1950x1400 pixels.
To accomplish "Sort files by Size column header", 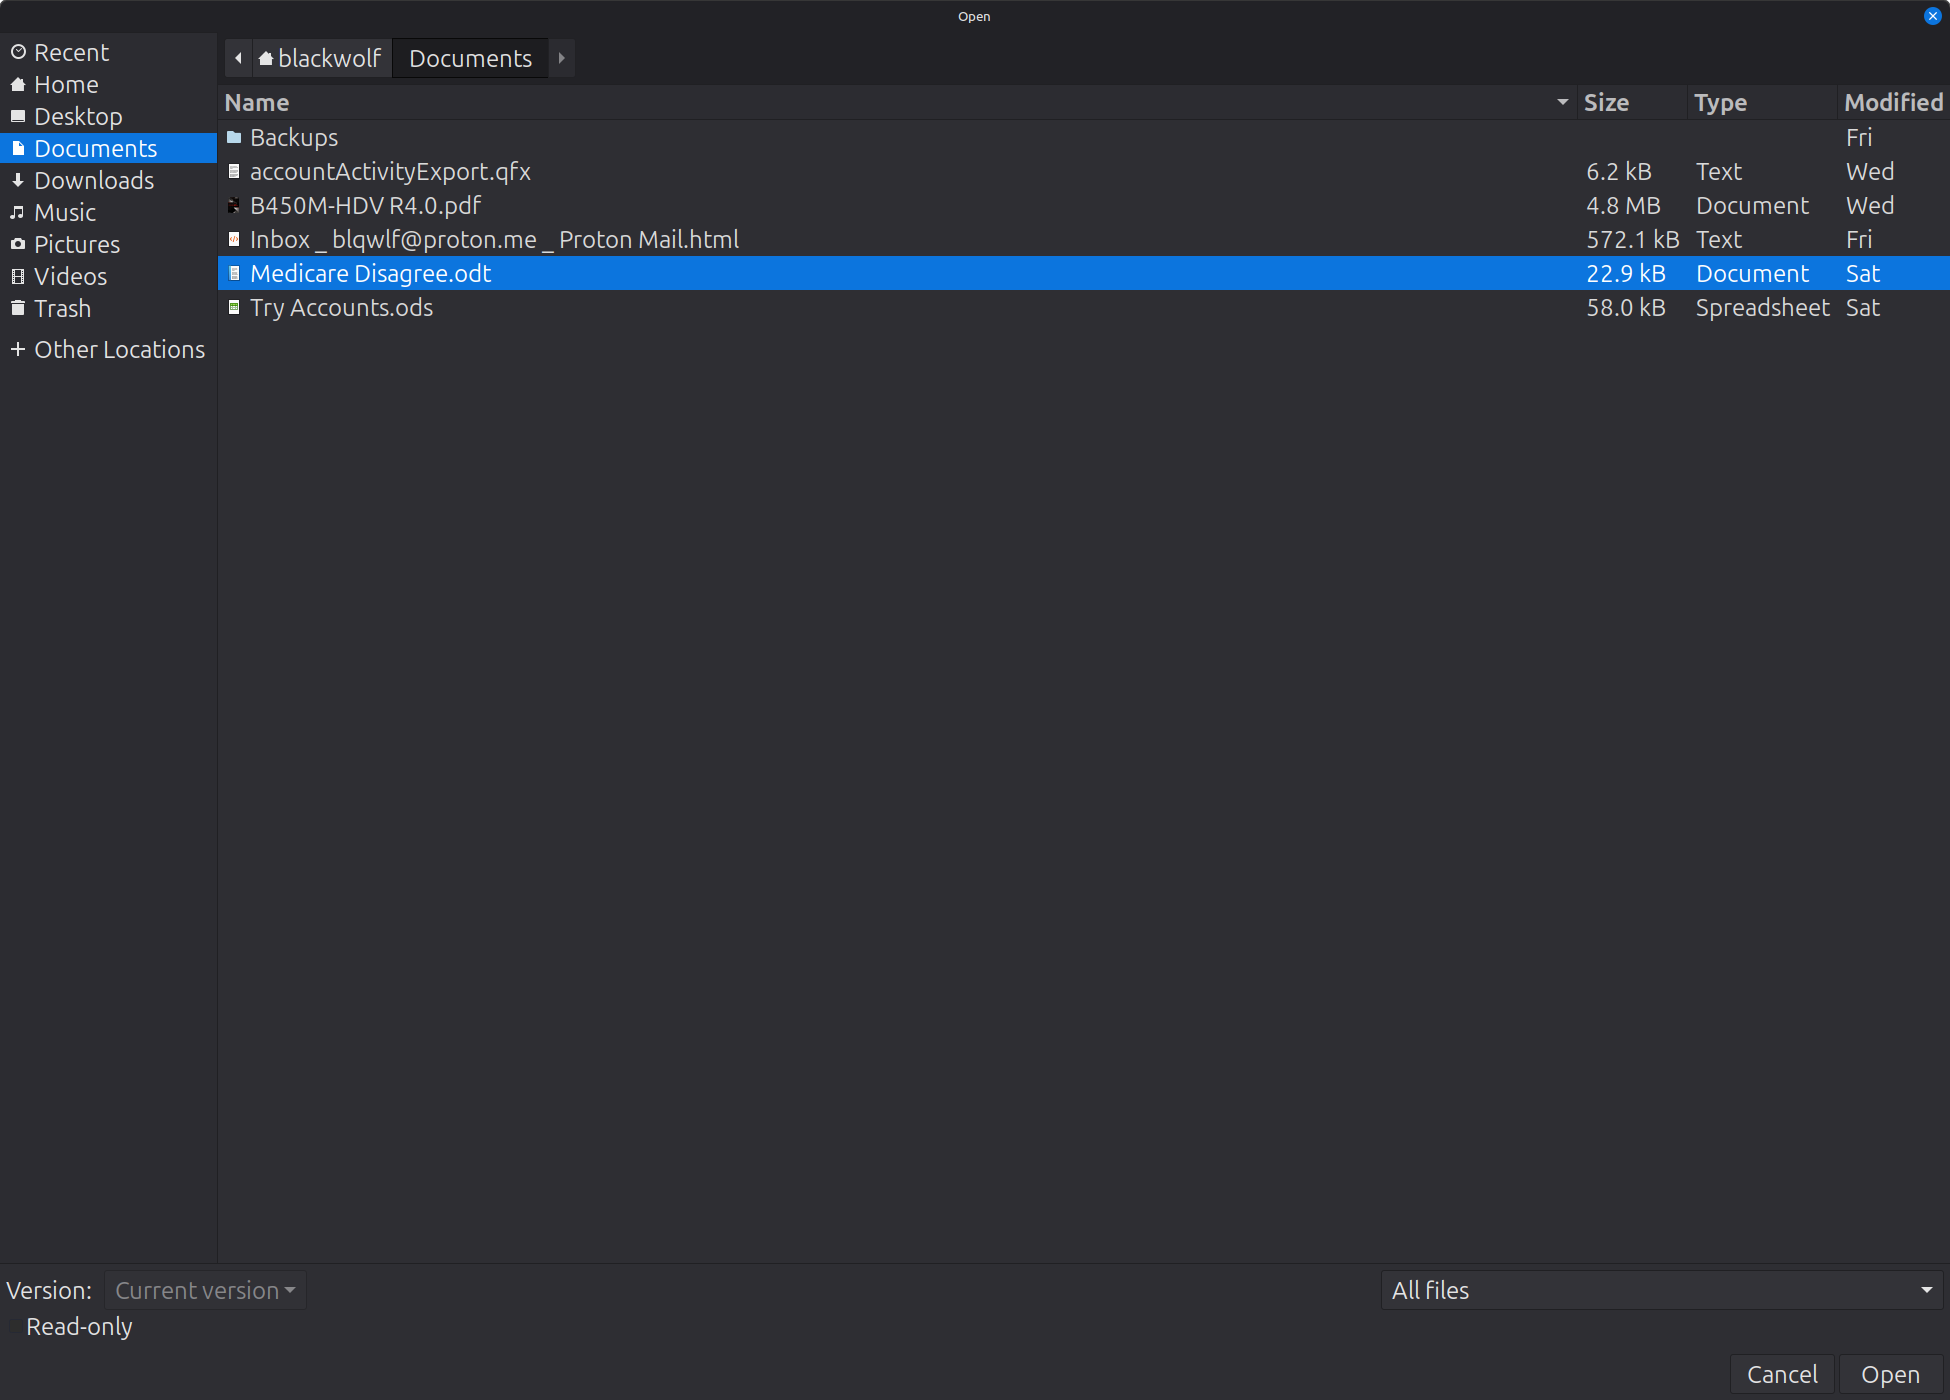I will click(1606, 102).
